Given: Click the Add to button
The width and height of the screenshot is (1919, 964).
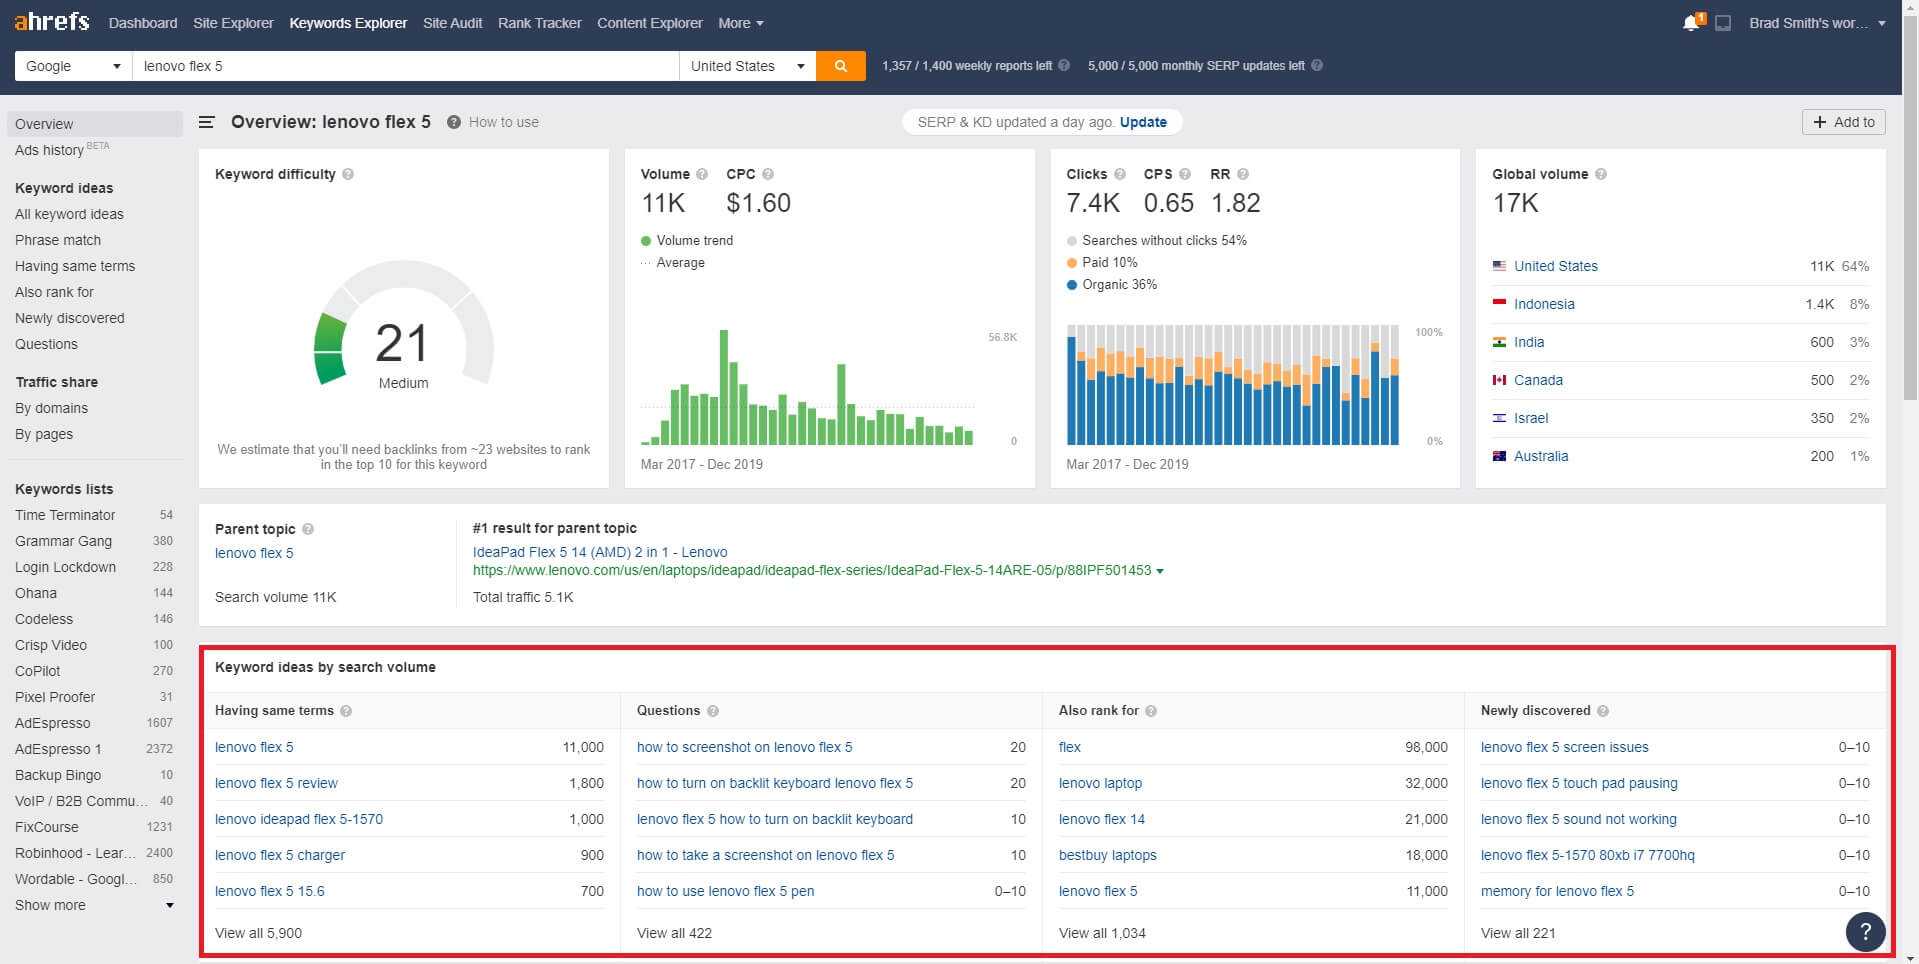Looking at the screenshot, I should tap(1844, 122).
